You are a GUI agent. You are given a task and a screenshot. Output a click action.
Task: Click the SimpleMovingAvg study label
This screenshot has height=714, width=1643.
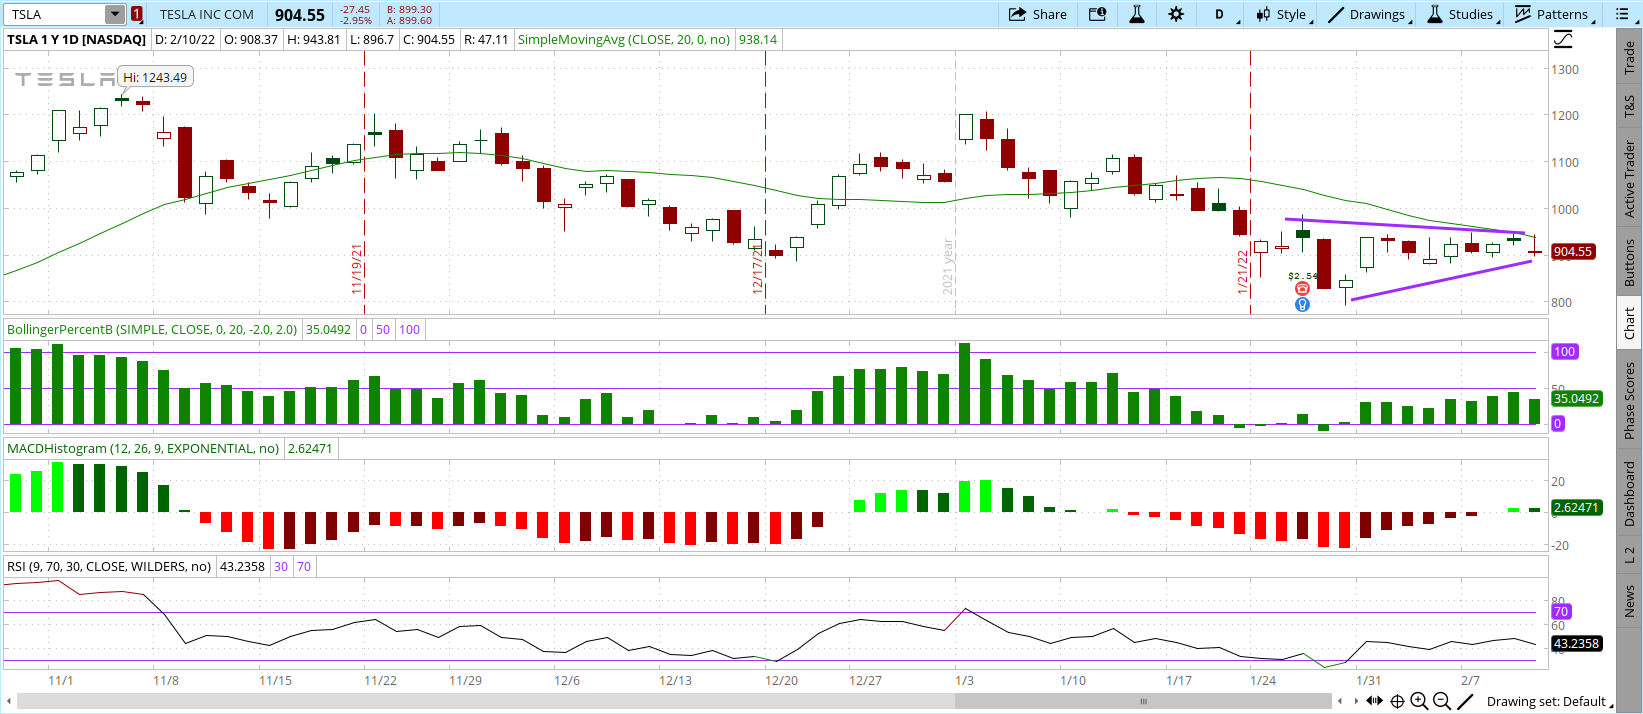pos(624,40)
